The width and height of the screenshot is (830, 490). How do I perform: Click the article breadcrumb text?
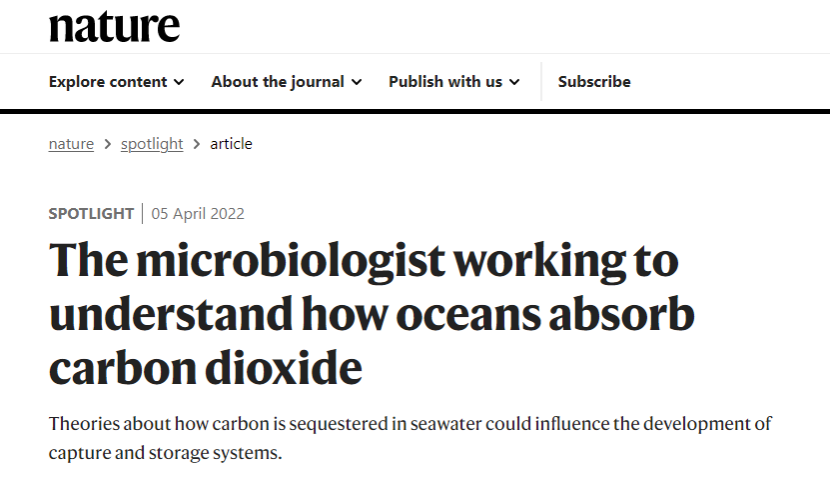tap(231, 144)
